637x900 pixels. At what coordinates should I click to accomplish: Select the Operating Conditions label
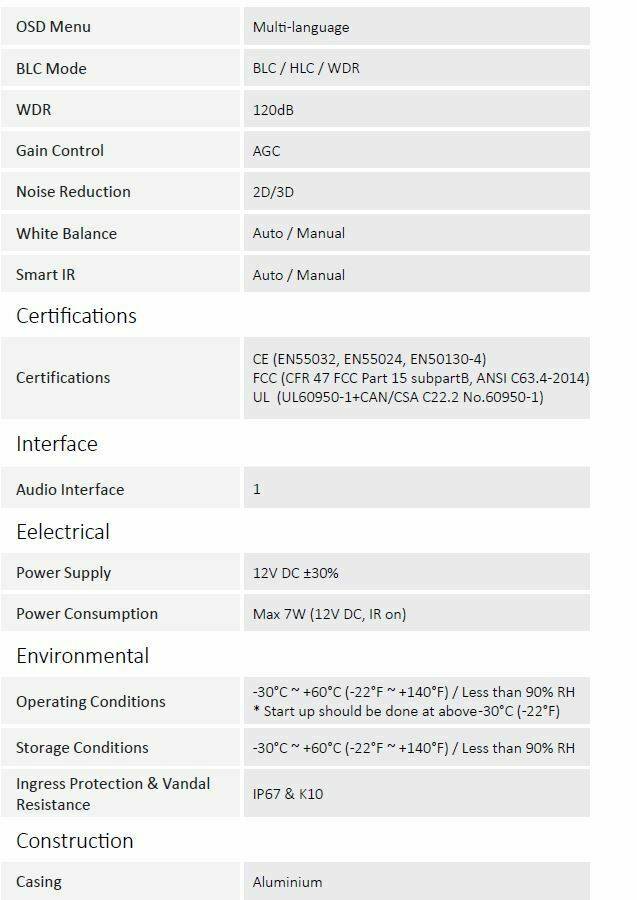[x=91, y=701]
